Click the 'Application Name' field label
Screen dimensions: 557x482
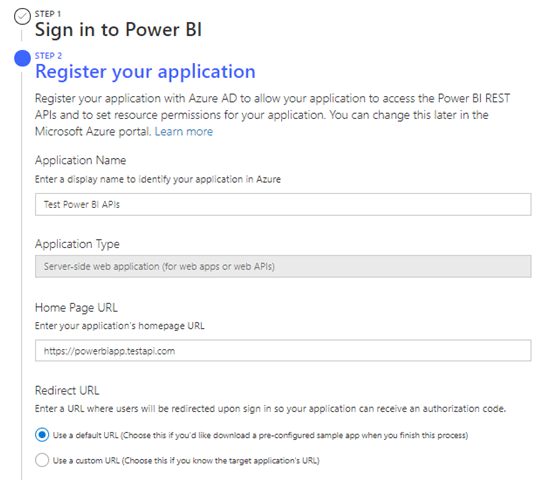coord(80,160)
